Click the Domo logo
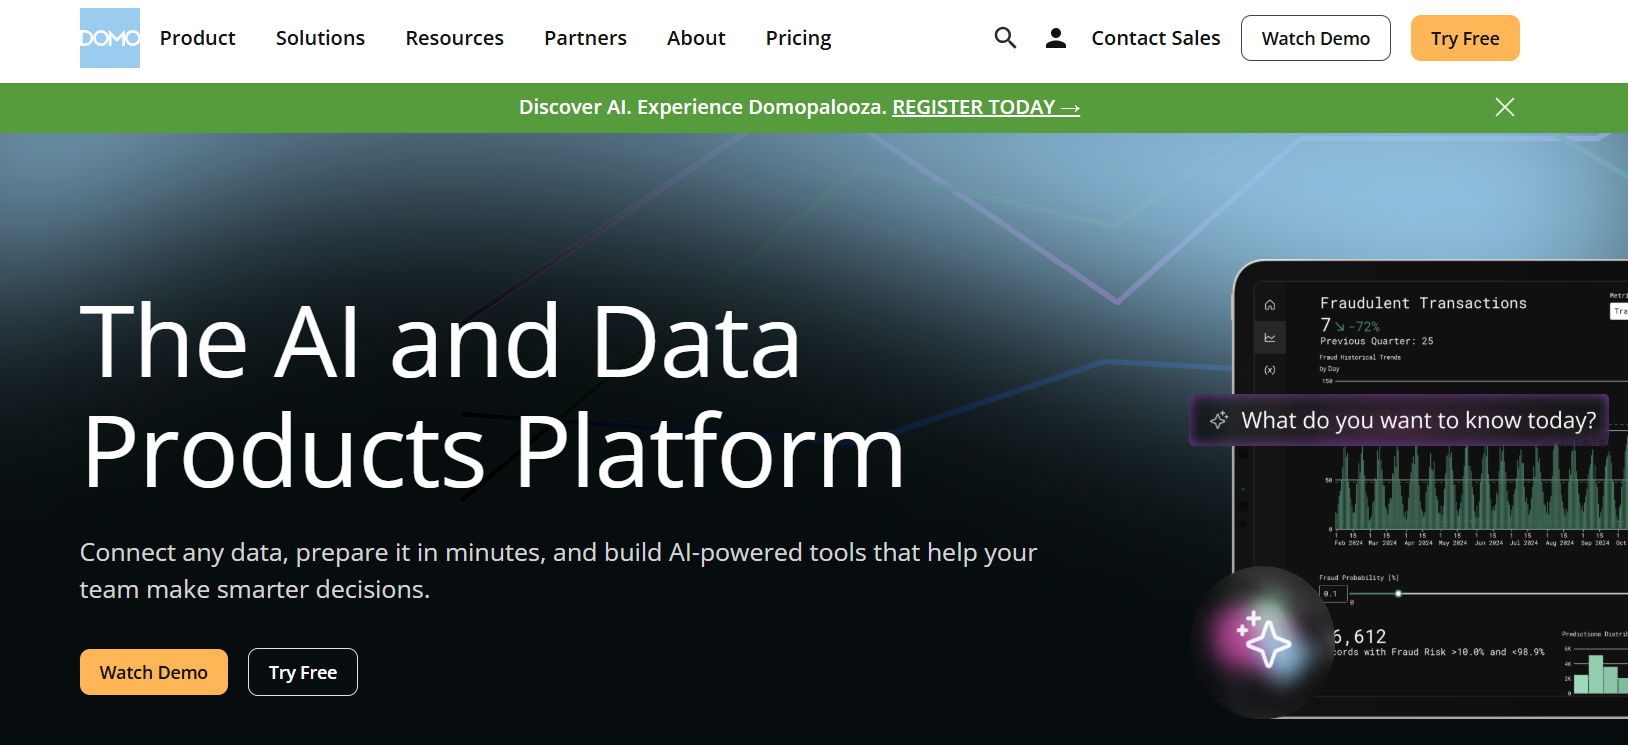 click(110, 38)
